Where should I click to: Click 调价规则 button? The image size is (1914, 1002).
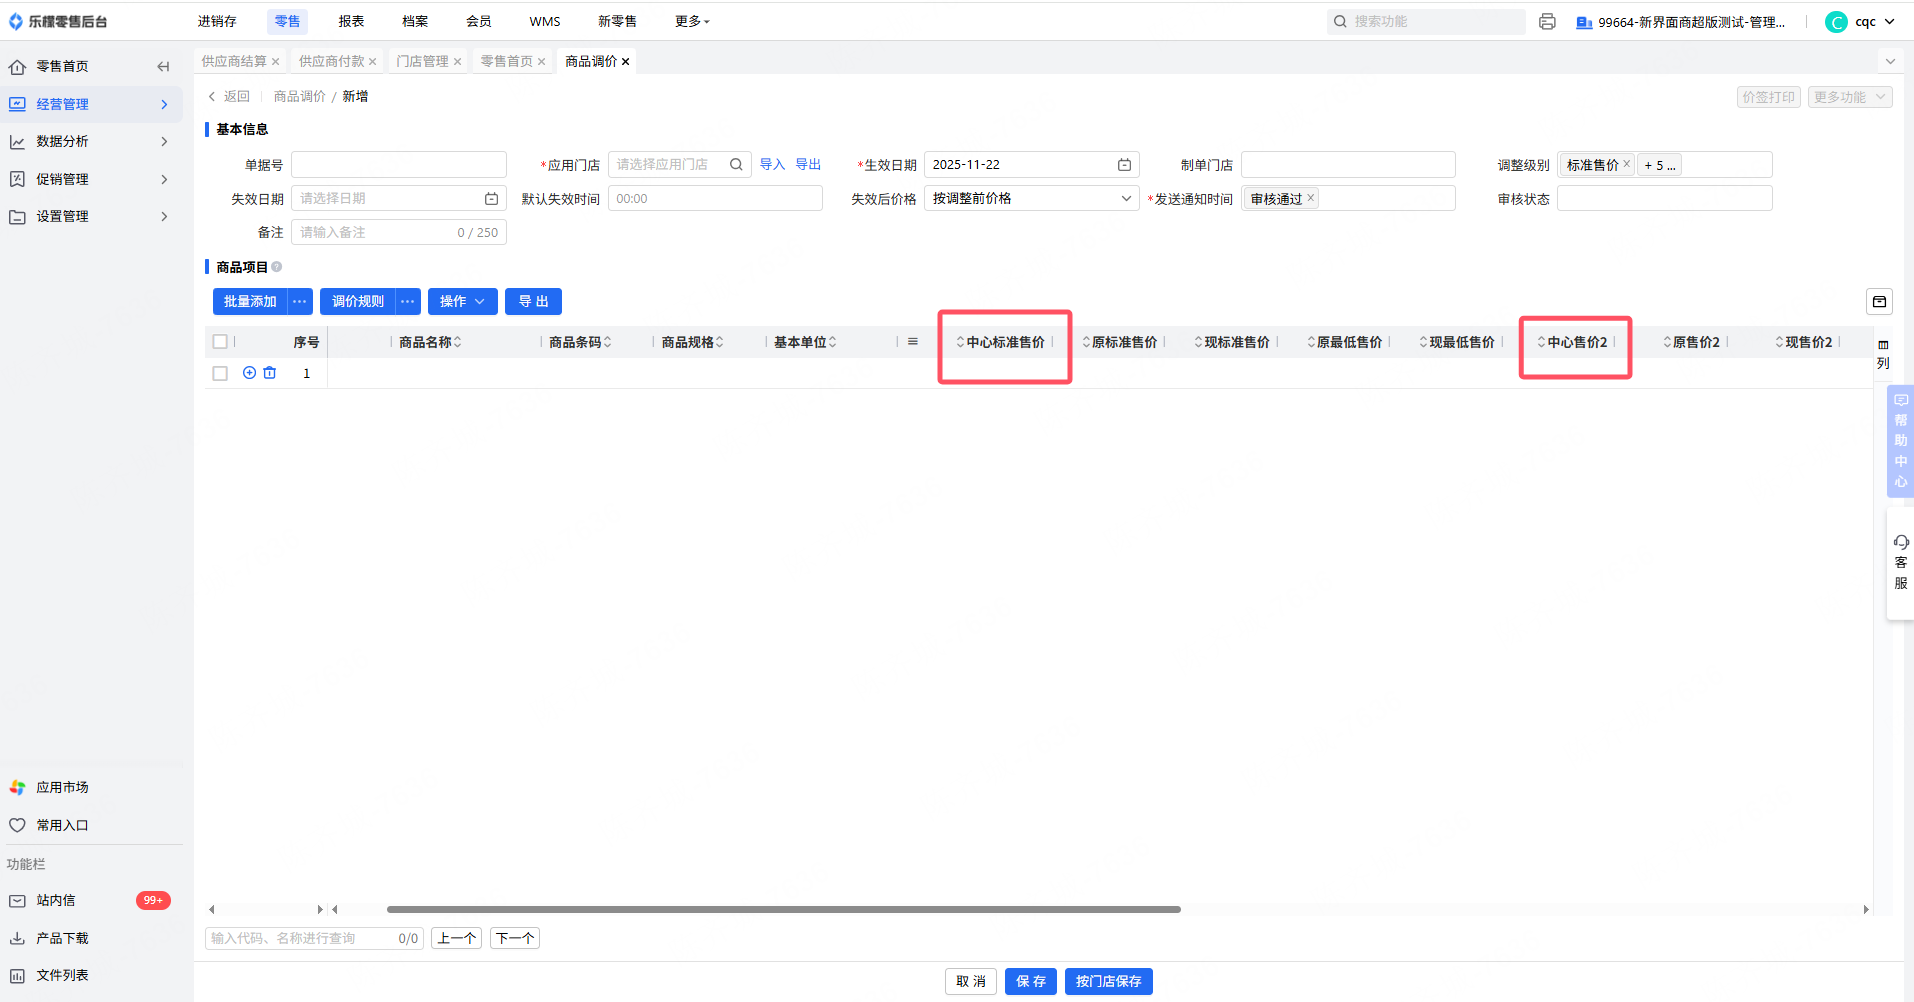click(x=358, y=302)
